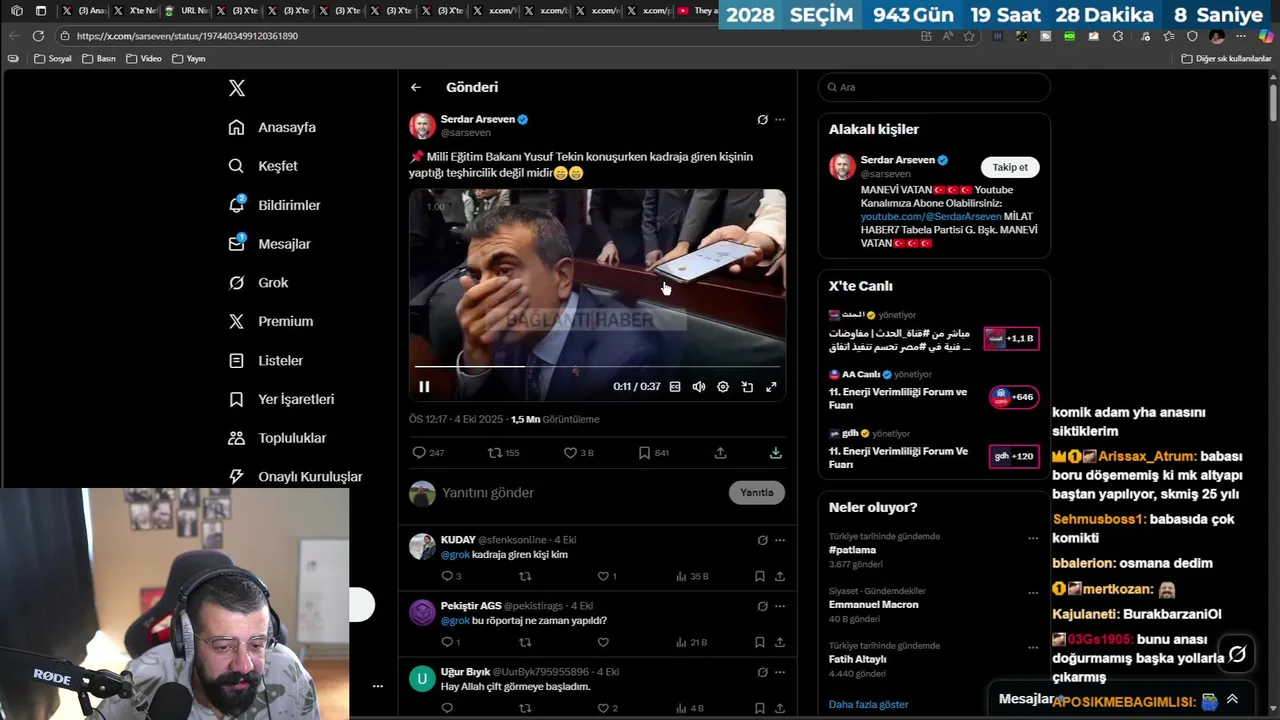Open the Sosyal bookmarks folder
Image resolution: width=1280 pixels, height=720 pixels.
[x=53, y=58]
